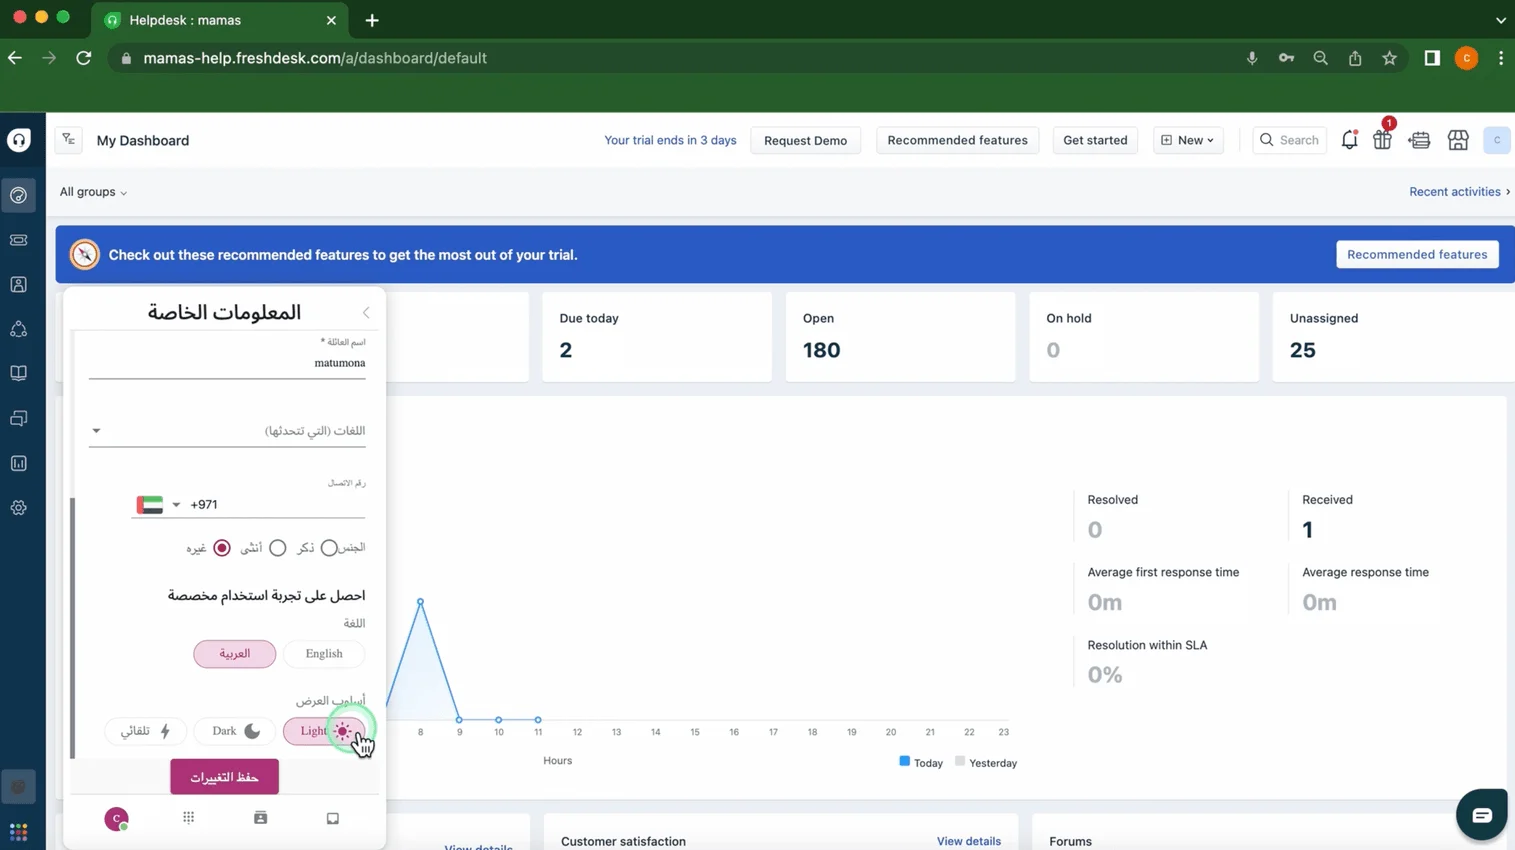Click Recommended features in top bar
The image size is (1515, 850).
point(957,140)
